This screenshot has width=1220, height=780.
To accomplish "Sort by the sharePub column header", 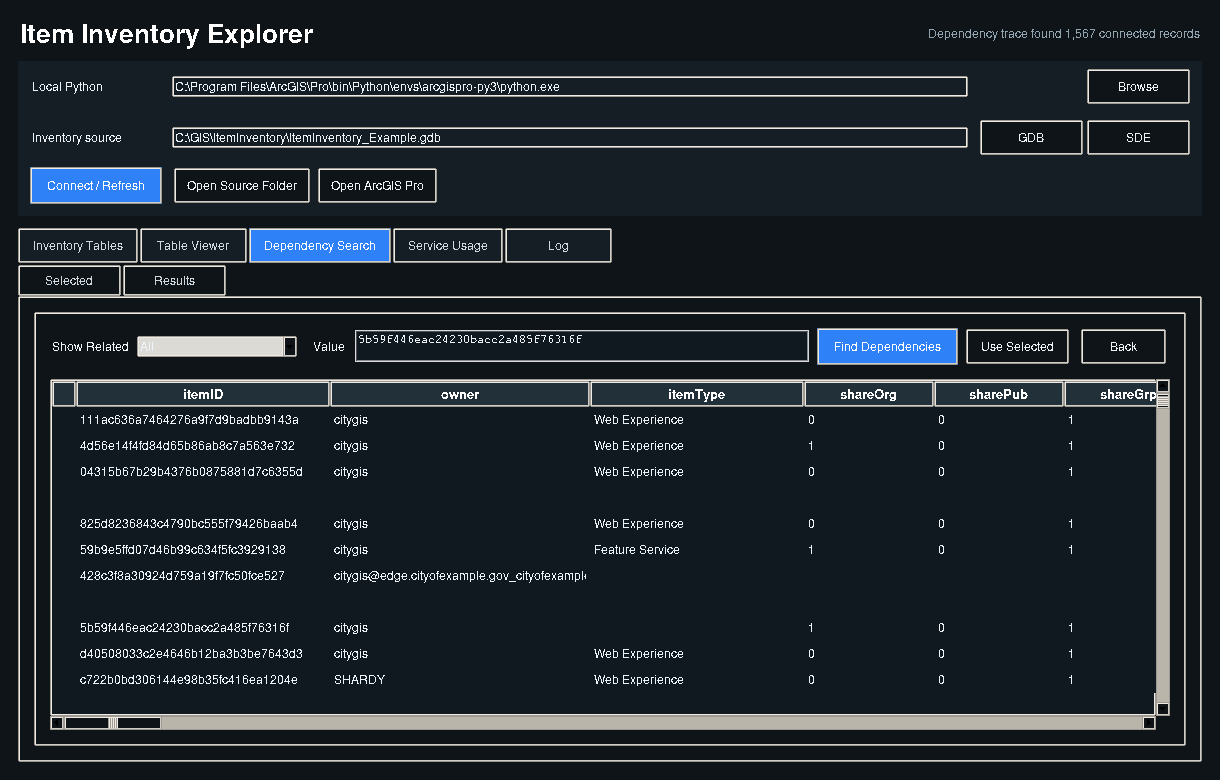I will pyautogui.click(x=999, y=395).
